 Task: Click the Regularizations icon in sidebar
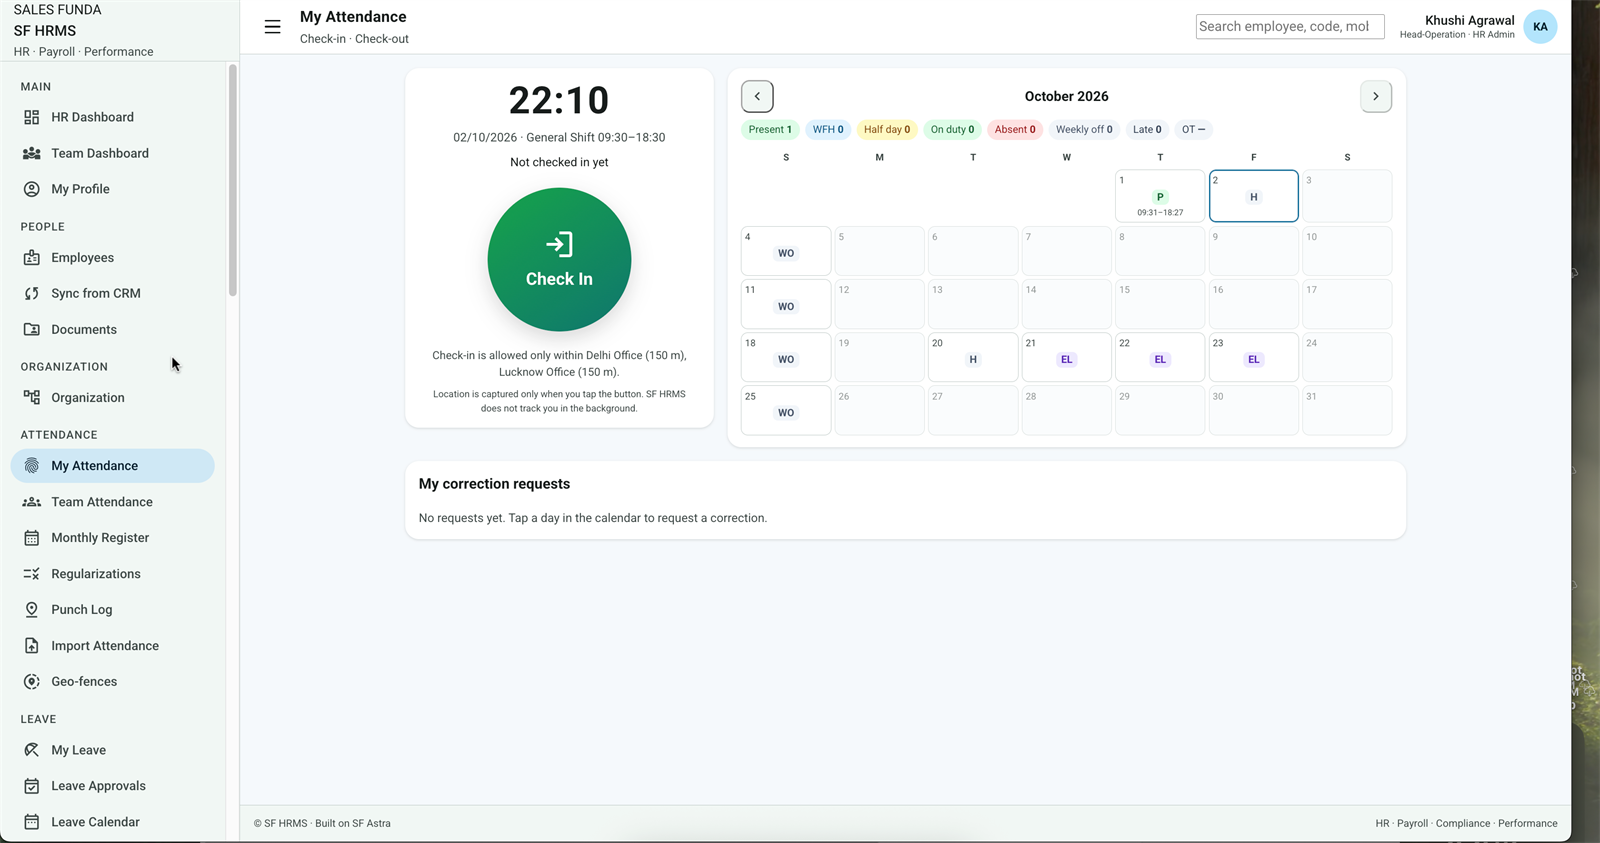[32, 574]
